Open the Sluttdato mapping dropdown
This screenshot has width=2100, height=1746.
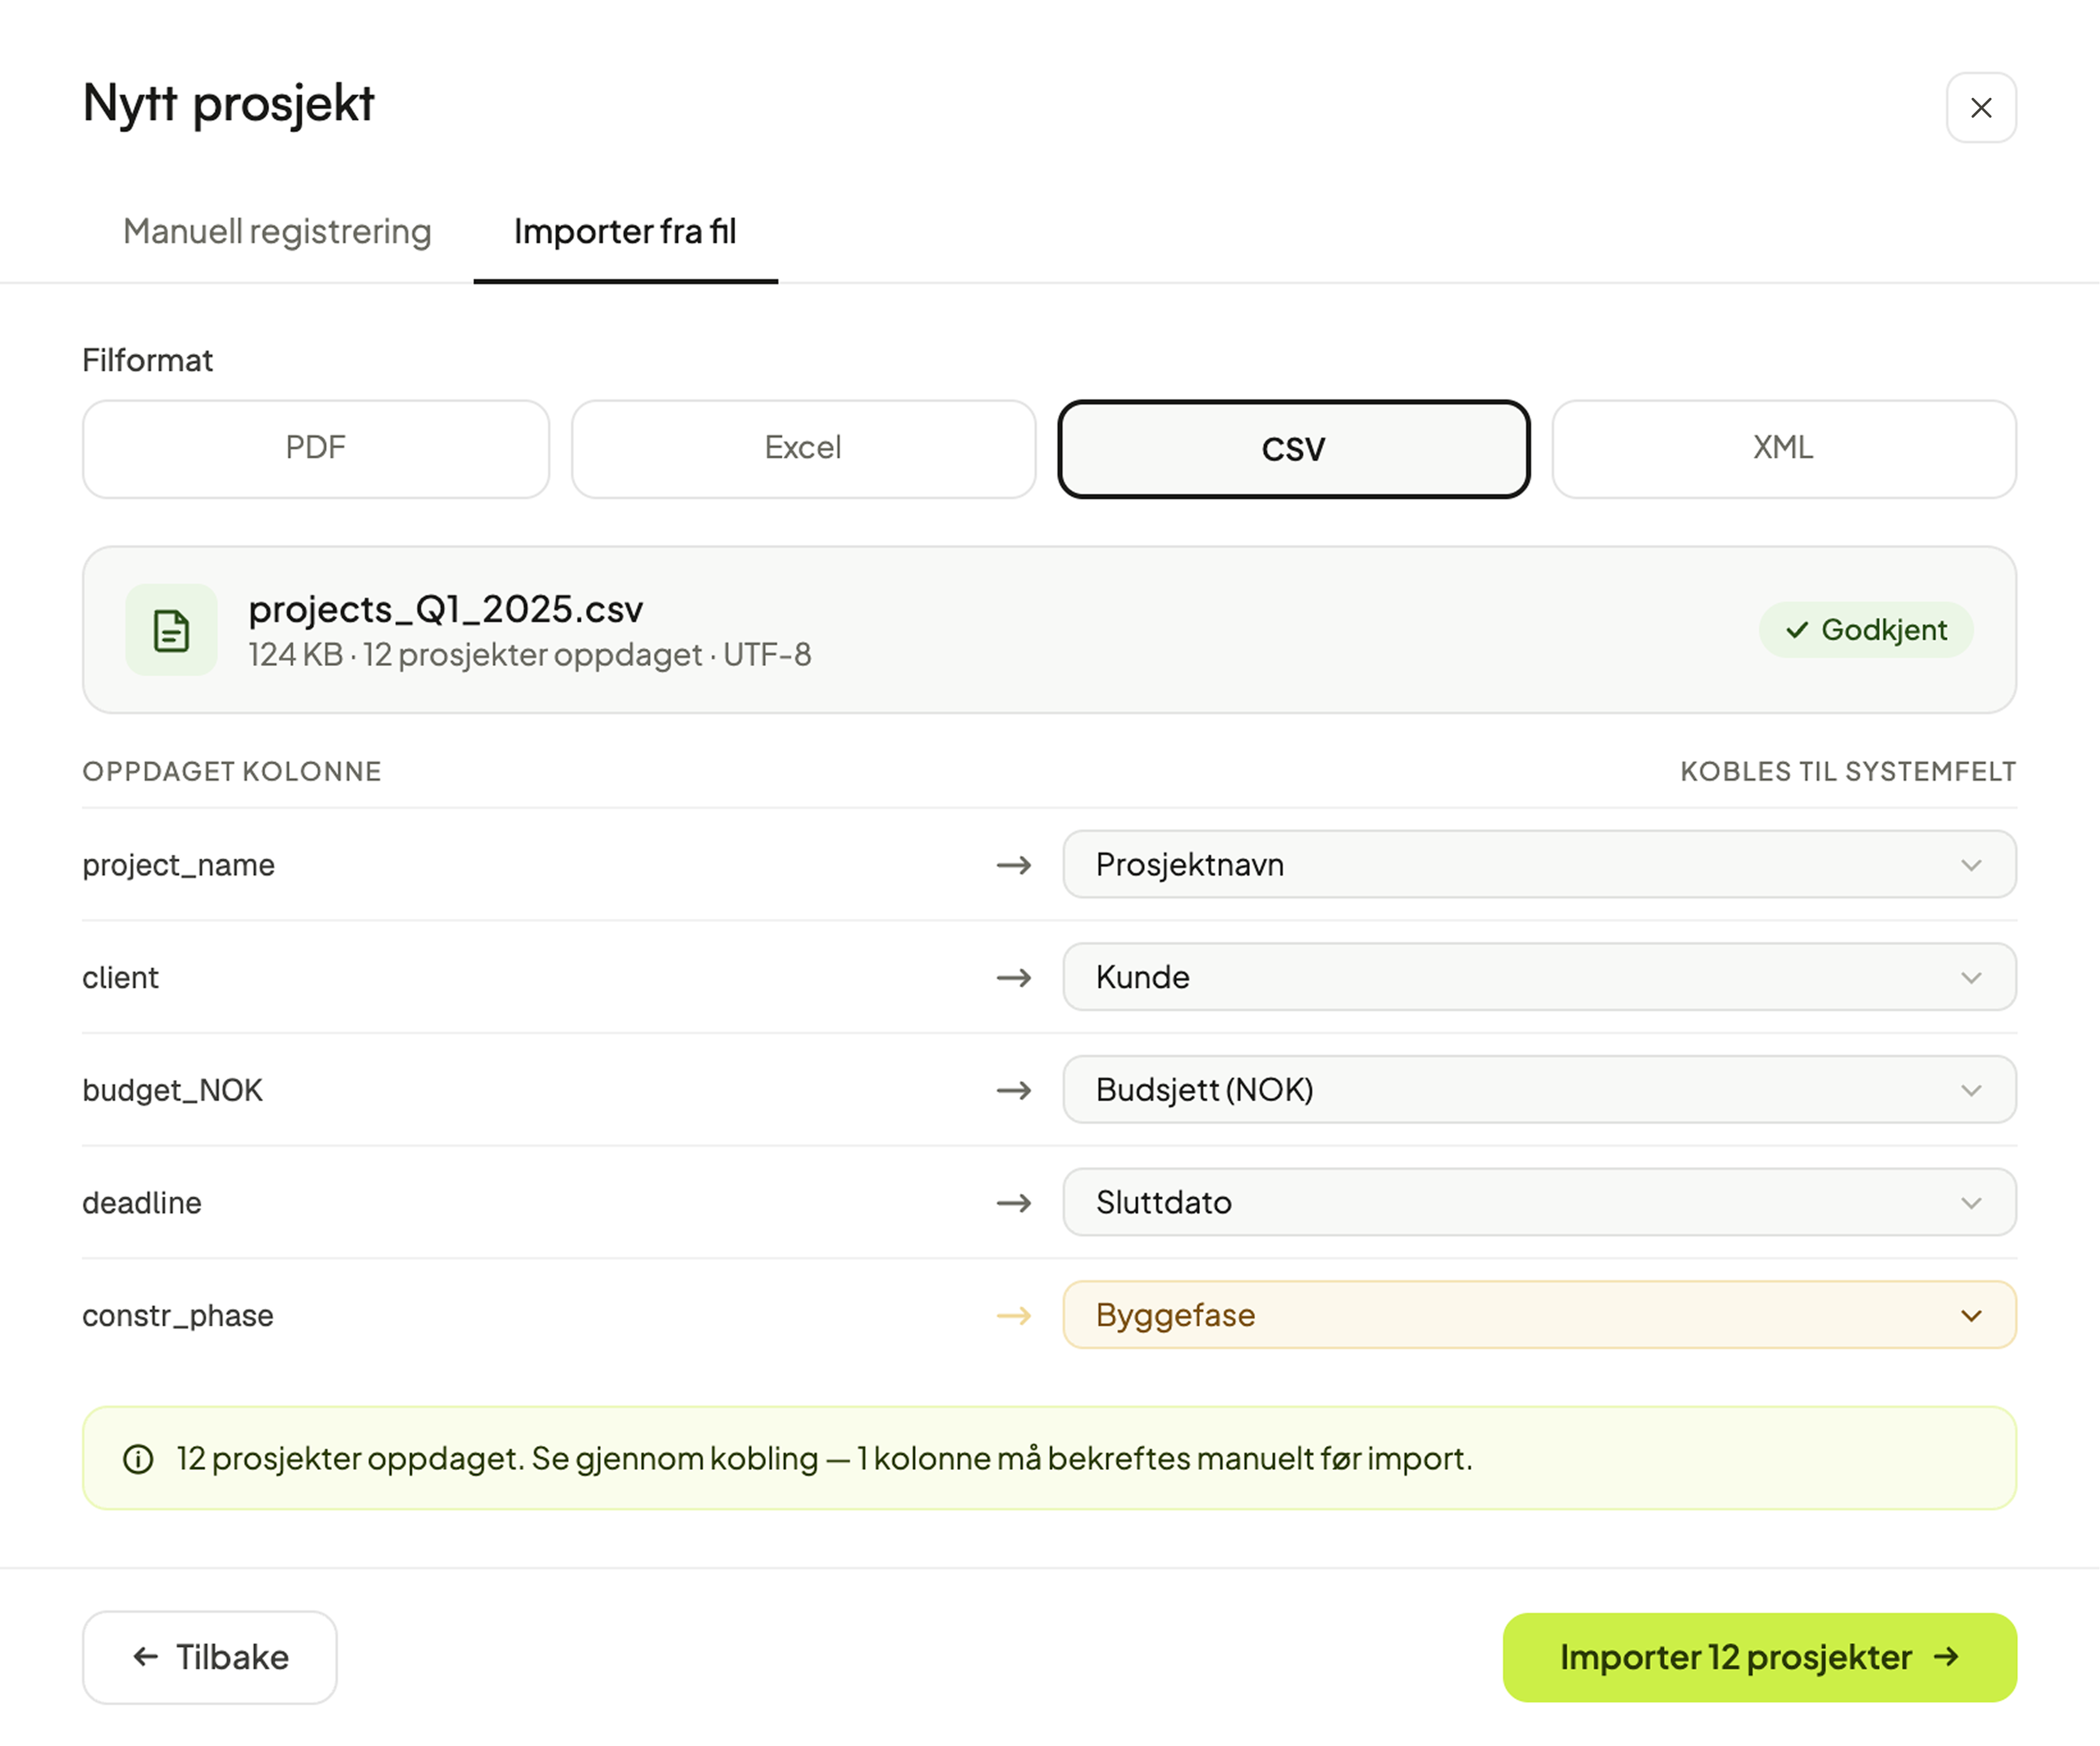pos(1539,1202)
